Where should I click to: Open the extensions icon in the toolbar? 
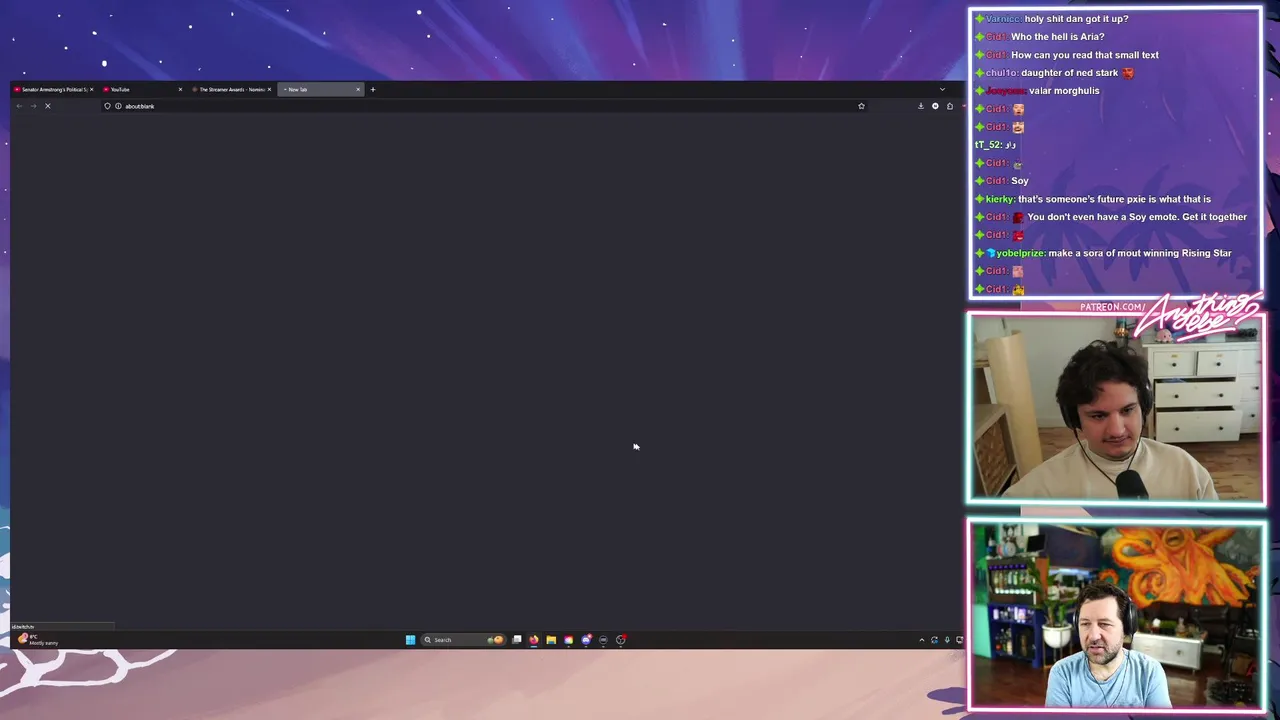tap(950, 106)
